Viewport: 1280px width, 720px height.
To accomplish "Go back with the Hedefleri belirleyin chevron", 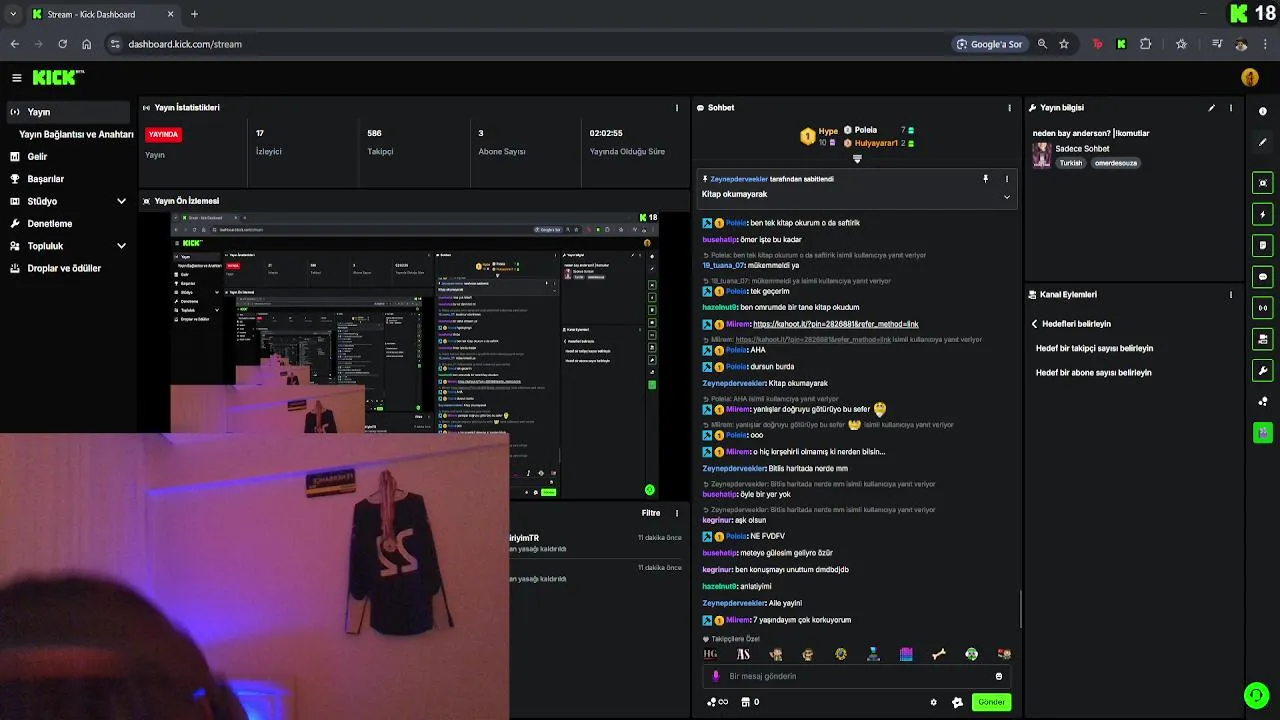I will (x=1035, y=324).
